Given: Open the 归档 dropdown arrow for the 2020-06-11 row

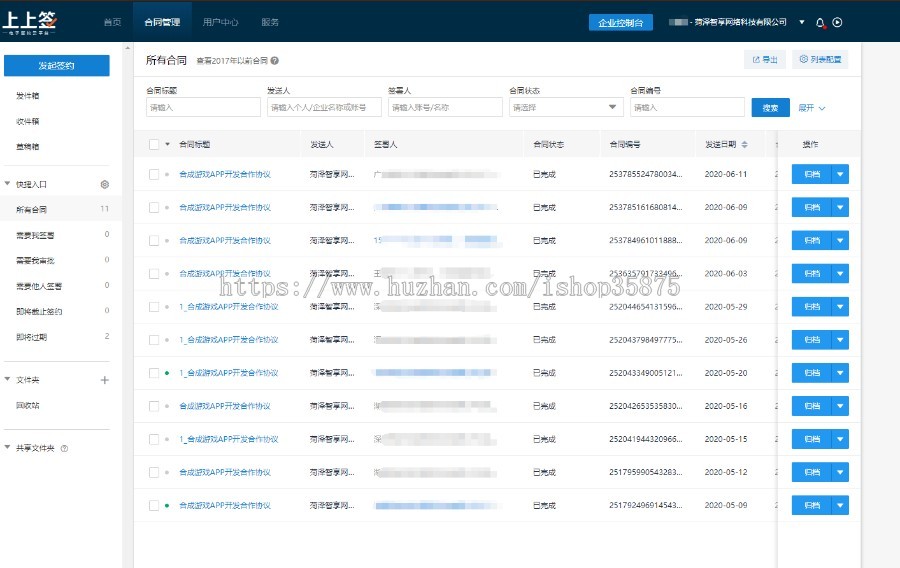Looking at the screenshot, I should point(840,174).
